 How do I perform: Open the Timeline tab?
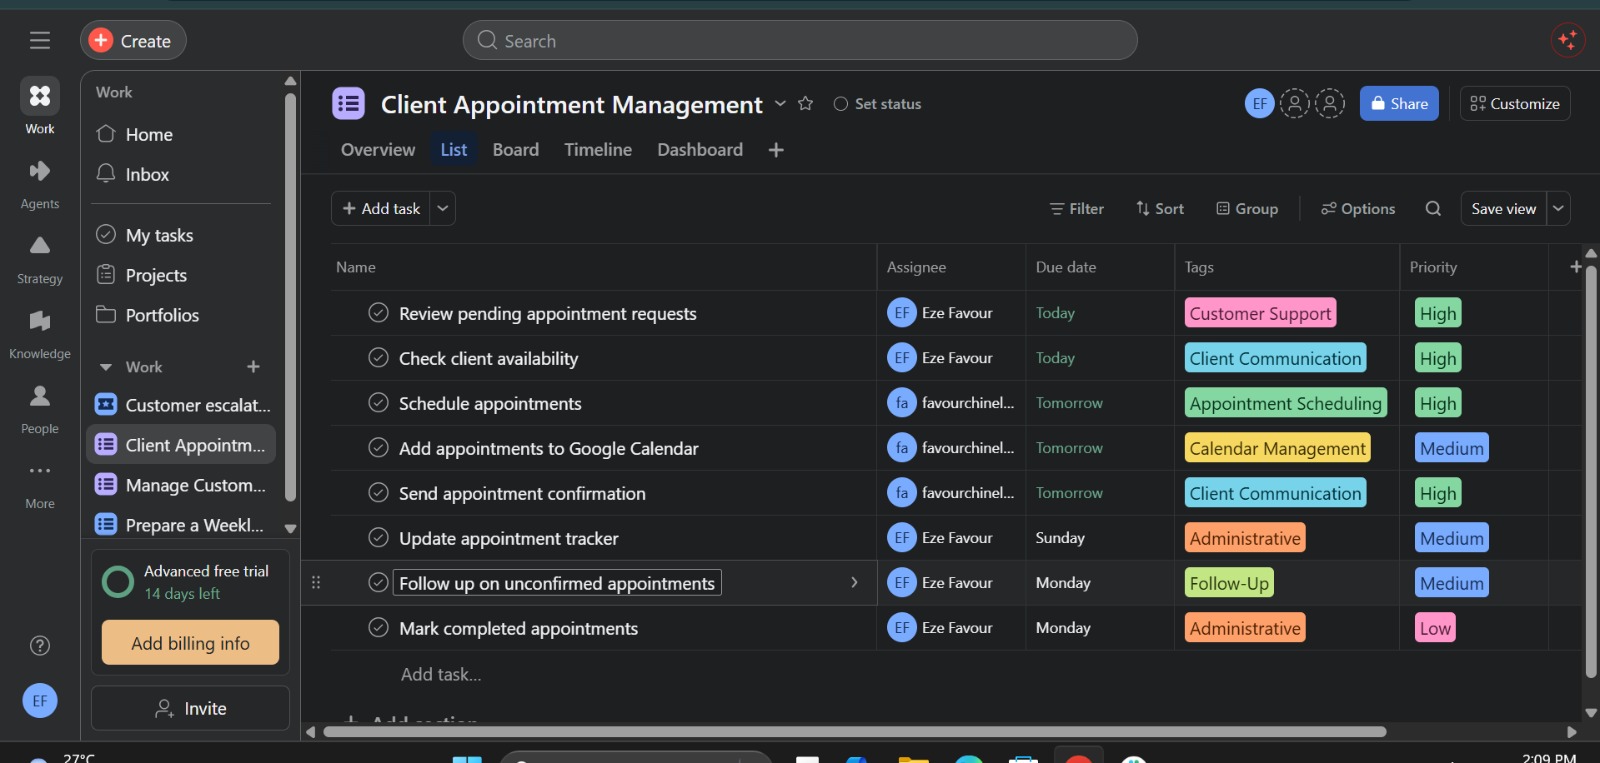tap(598, 150)
